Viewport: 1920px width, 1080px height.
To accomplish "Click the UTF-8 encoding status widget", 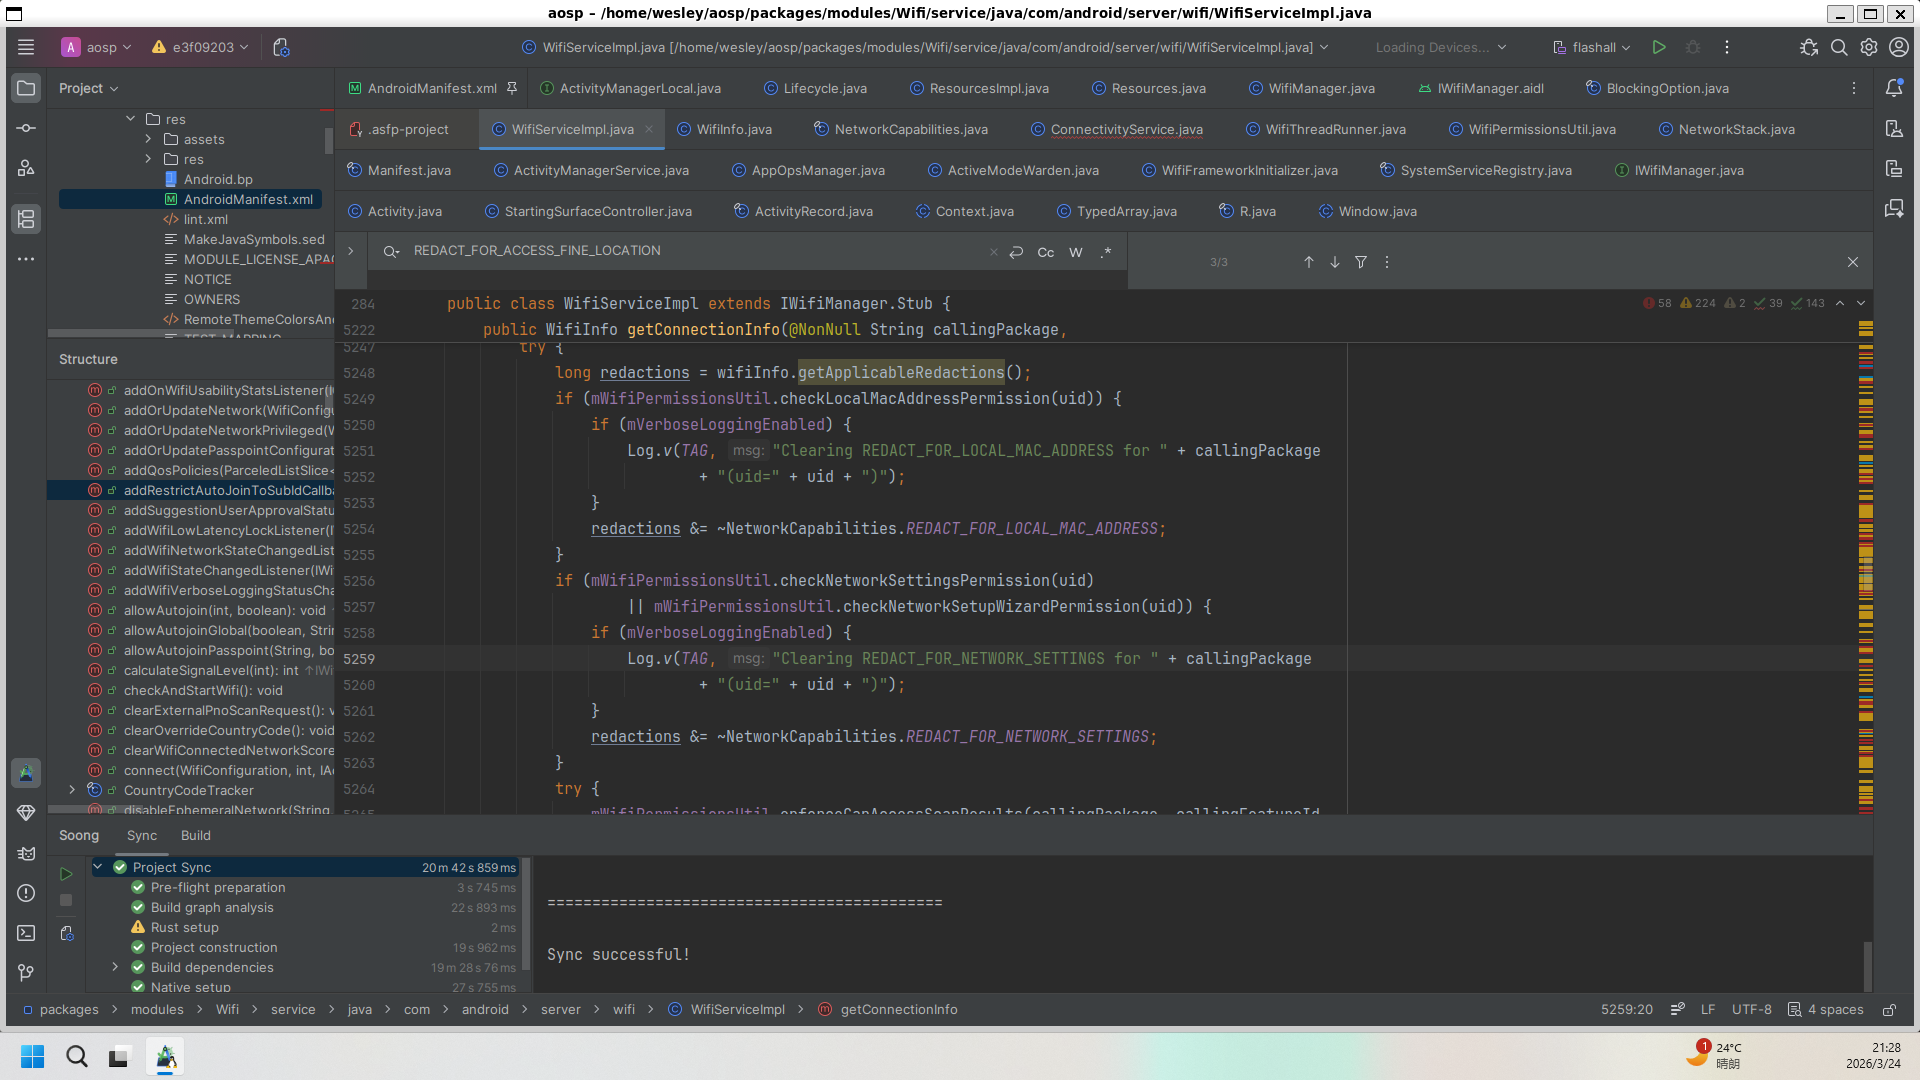I will (x=1751, y=1009).
